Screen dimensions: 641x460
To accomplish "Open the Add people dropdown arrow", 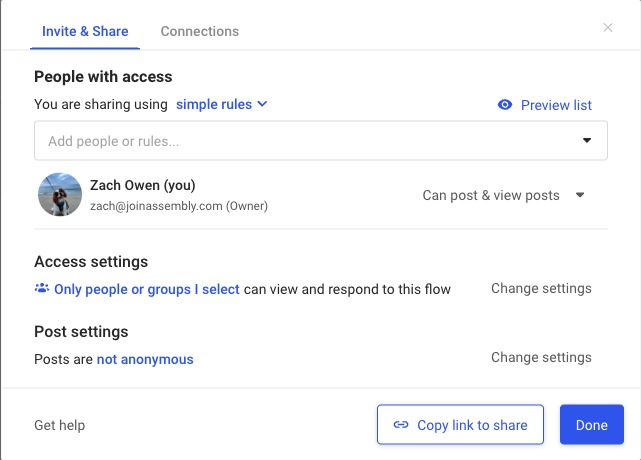I will [587, 141].
